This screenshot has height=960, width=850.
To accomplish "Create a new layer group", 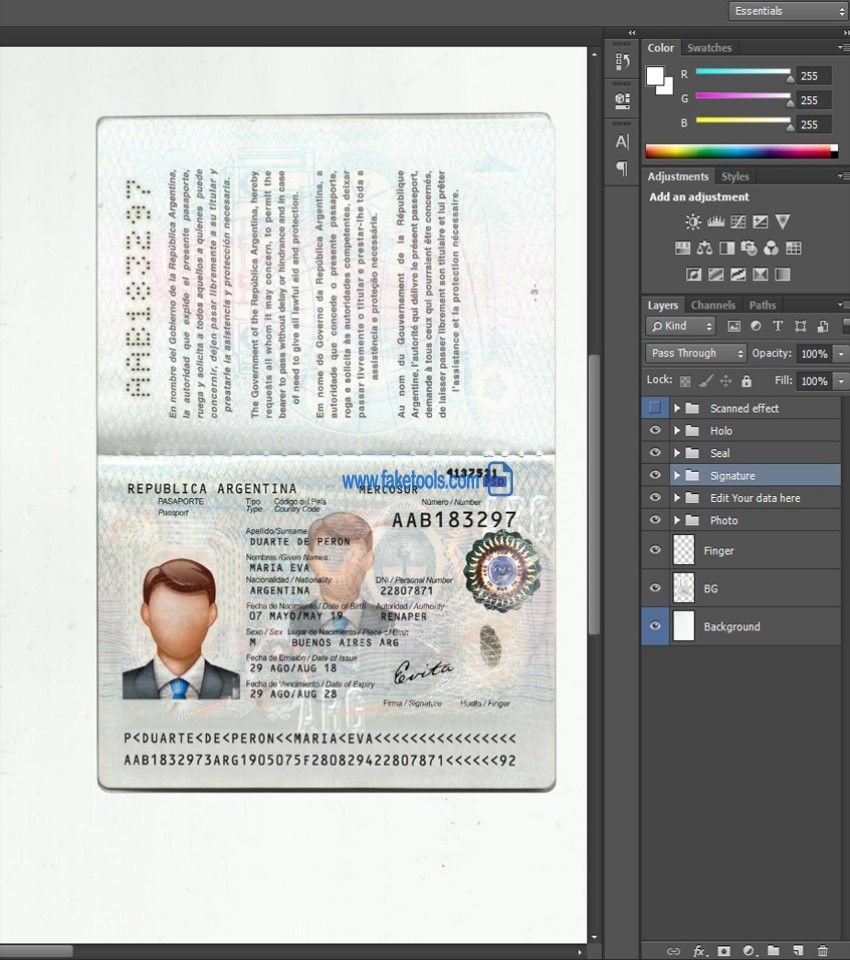I will [x=773, y=951].
